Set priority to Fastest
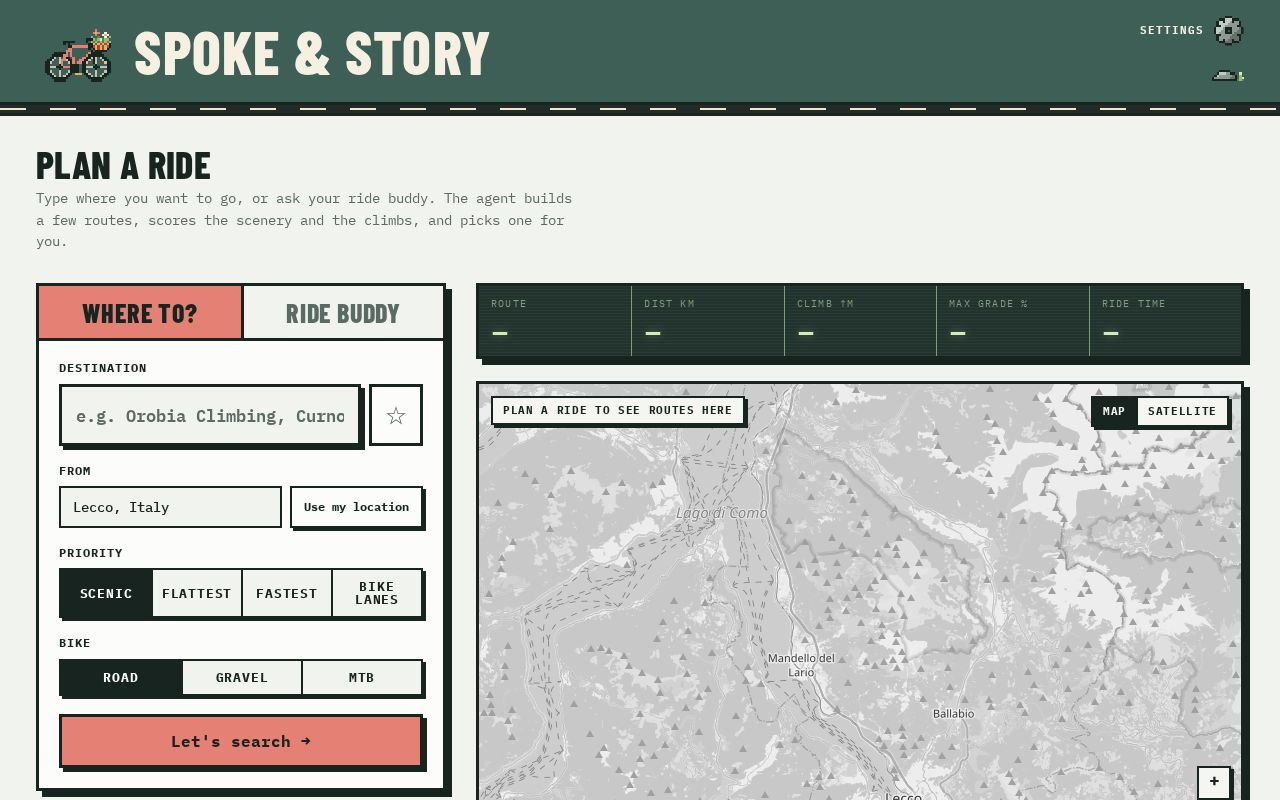The width and height of the screenshot is (1280, 800). 287,593
